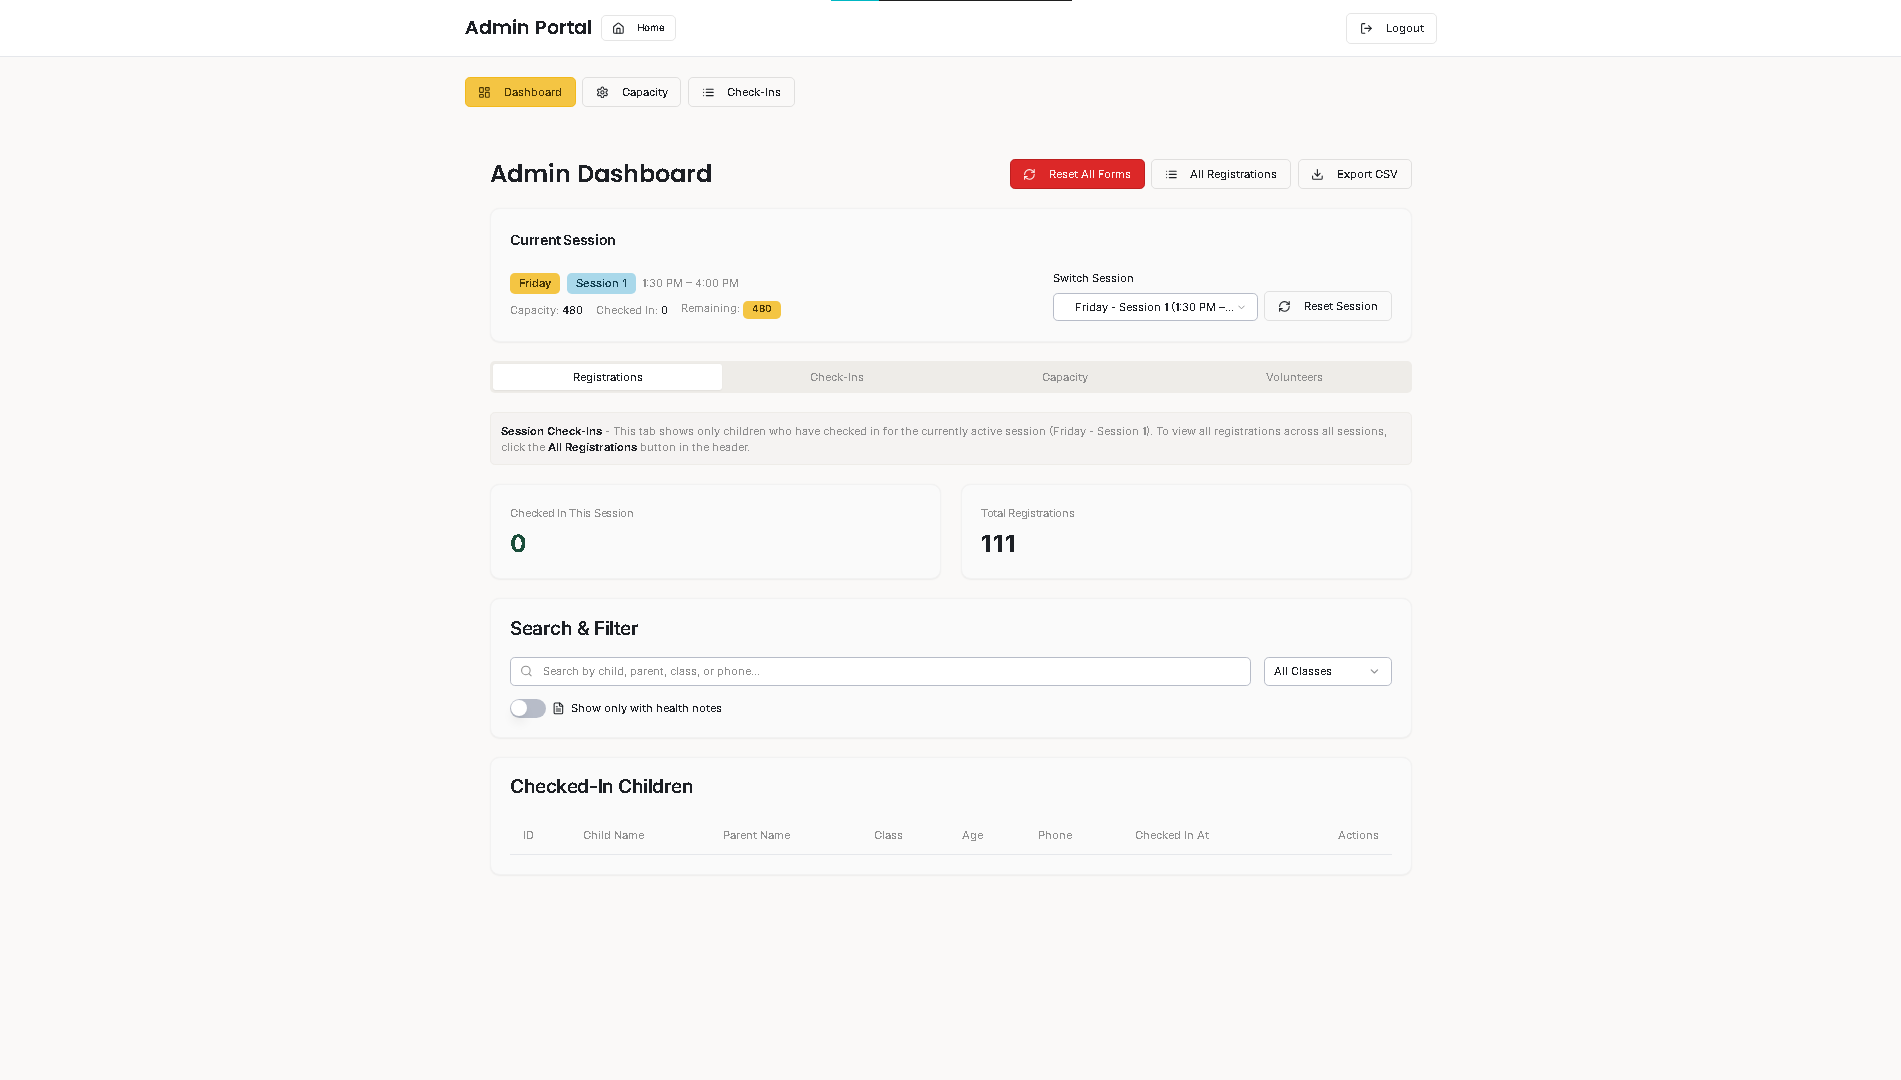Switch to the Check-Ins tab

(x=836, y=378)
